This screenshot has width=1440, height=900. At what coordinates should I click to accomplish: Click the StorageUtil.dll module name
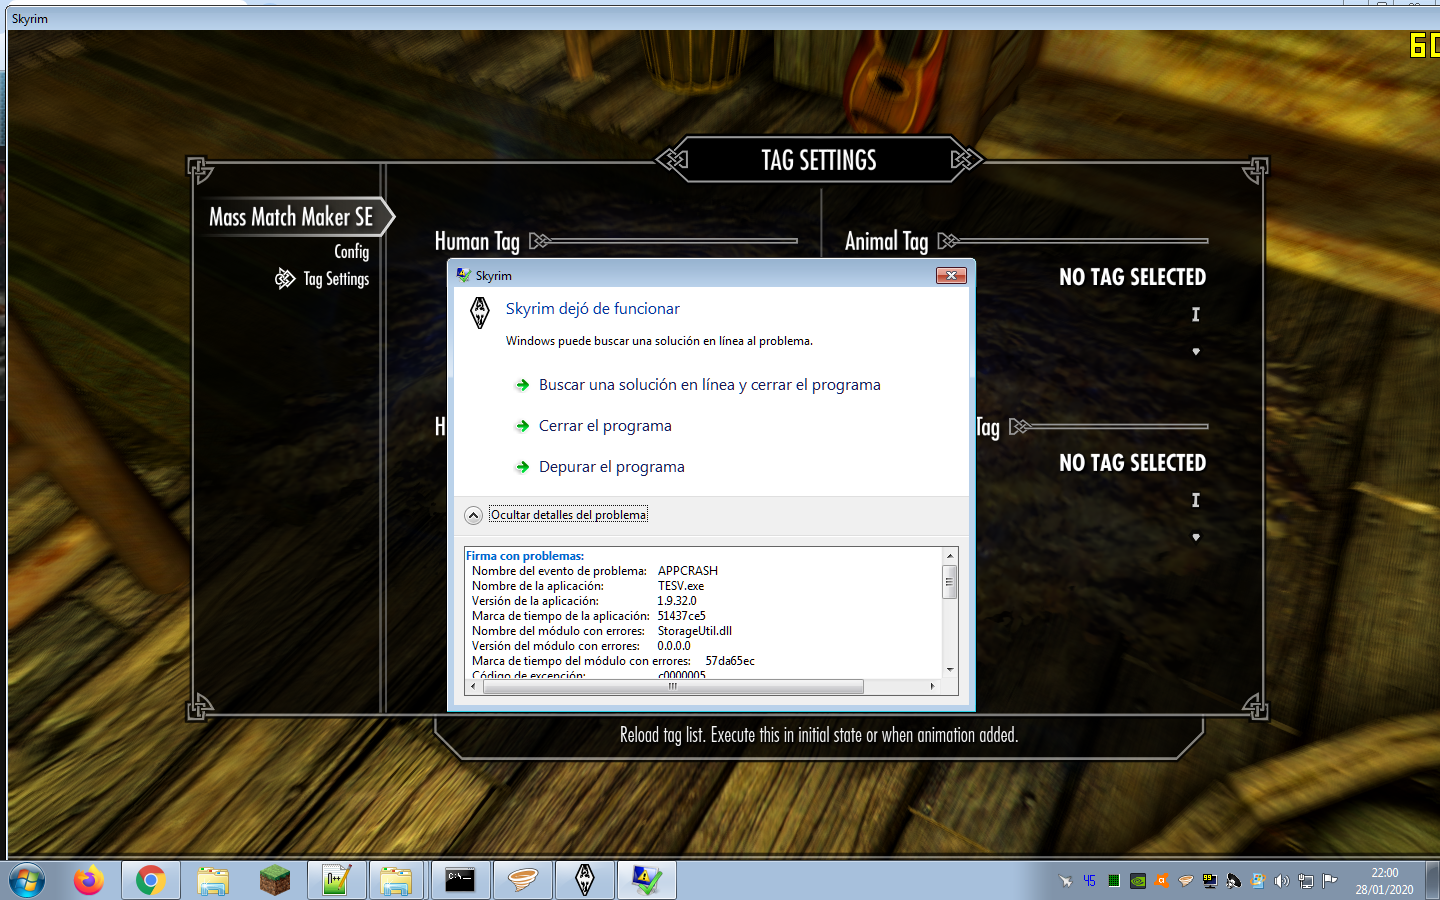pyautogui.click(x=695, y=631)
